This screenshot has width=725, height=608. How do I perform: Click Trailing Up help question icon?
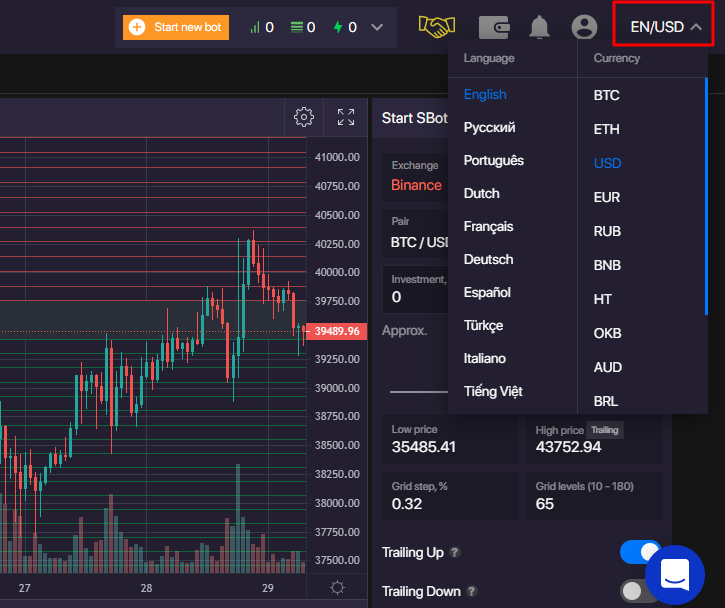[x=455, y=552]
